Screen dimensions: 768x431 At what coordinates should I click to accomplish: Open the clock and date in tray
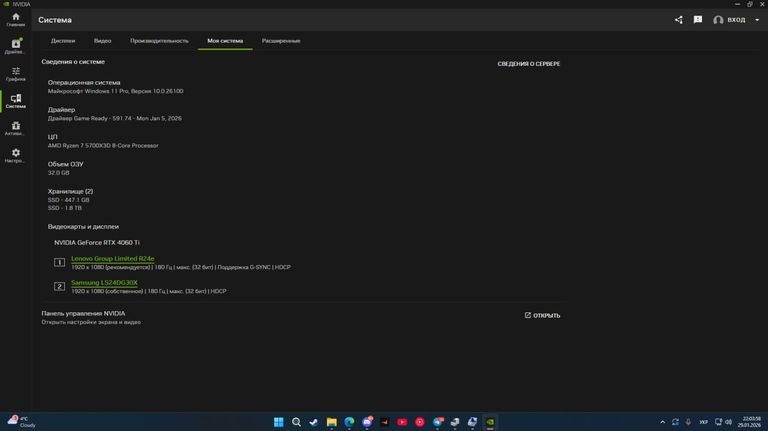point(751,422)
